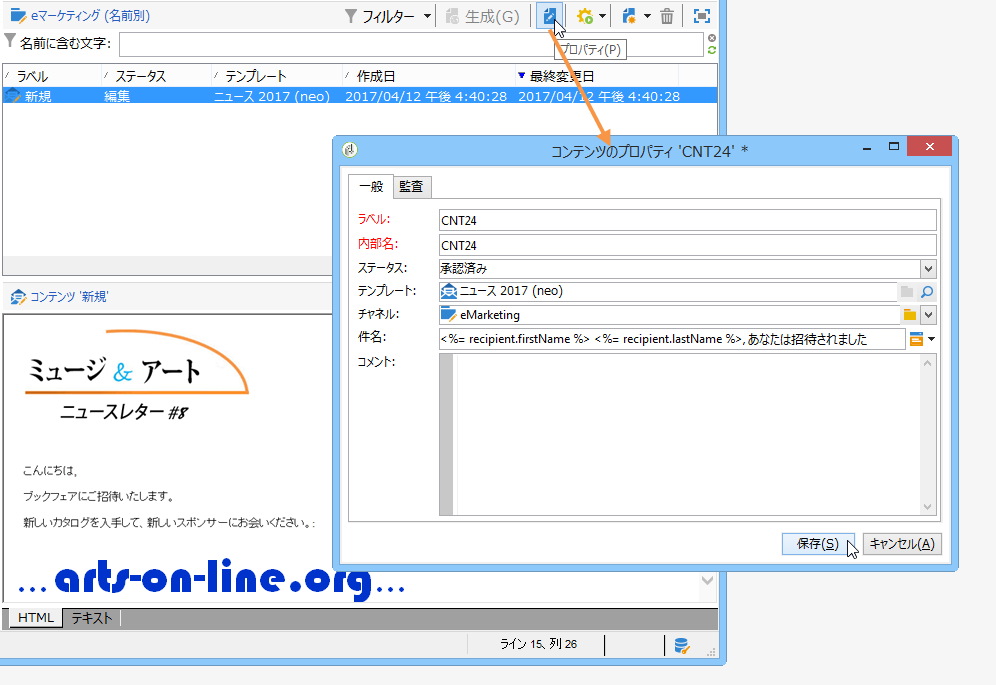Expand the new content dropdown arrow
Image resolution: width=996 pixels, height=685 pixels.
[x=647, y=17]
